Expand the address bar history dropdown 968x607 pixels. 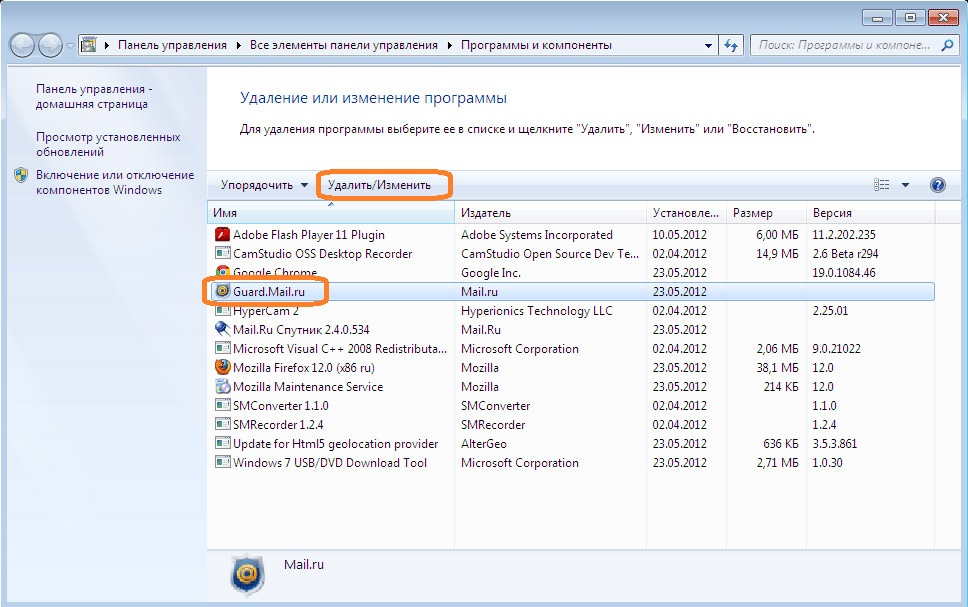click(708, 45)
